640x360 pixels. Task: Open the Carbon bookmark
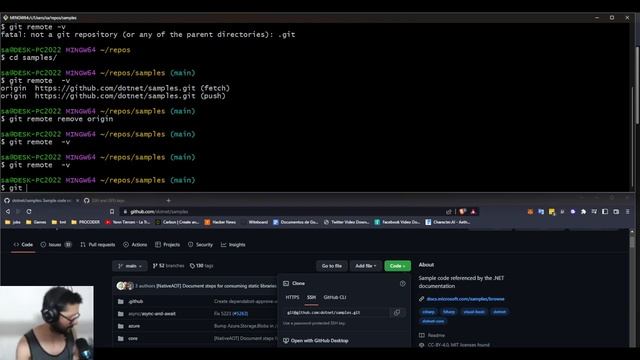tap(177, 222)
